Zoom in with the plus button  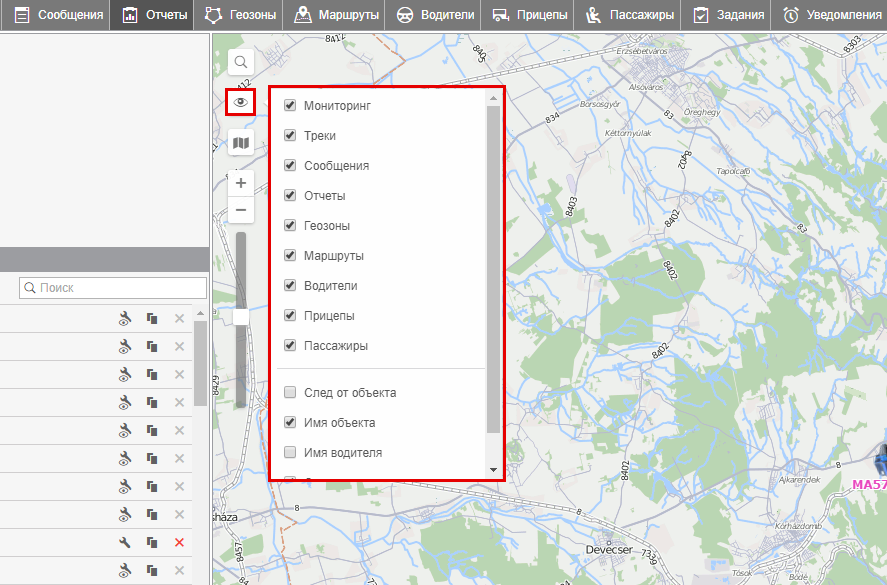point(241,184)
